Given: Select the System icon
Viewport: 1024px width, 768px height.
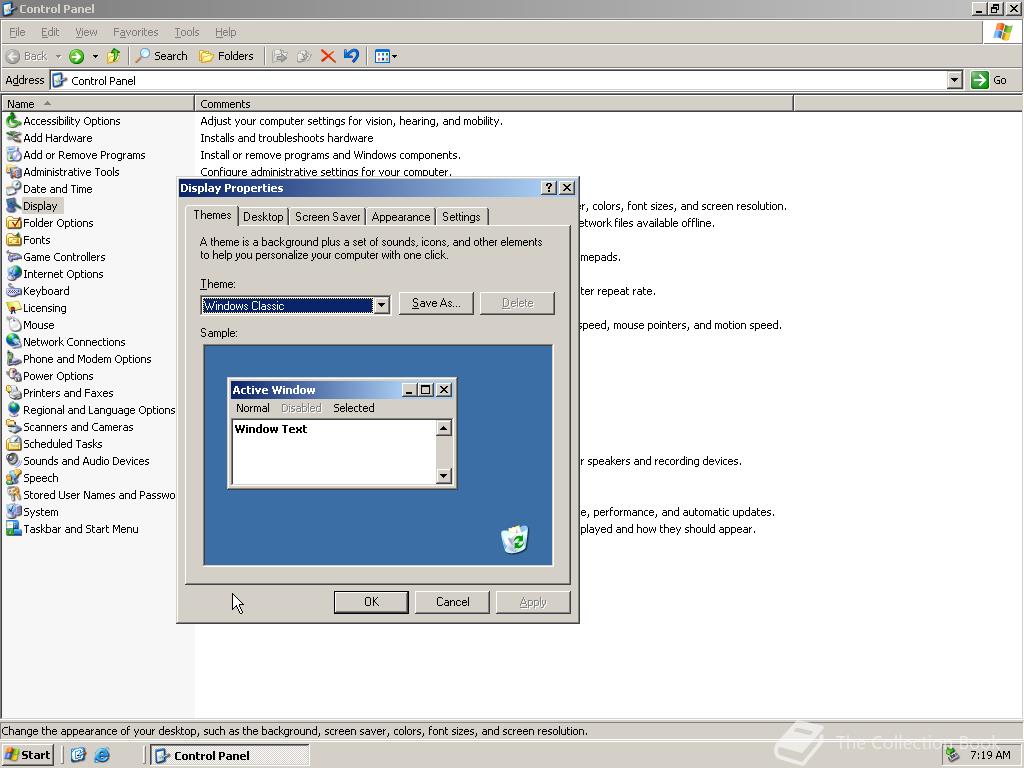Looking at the screenshot, I should [x=14, y=511].
